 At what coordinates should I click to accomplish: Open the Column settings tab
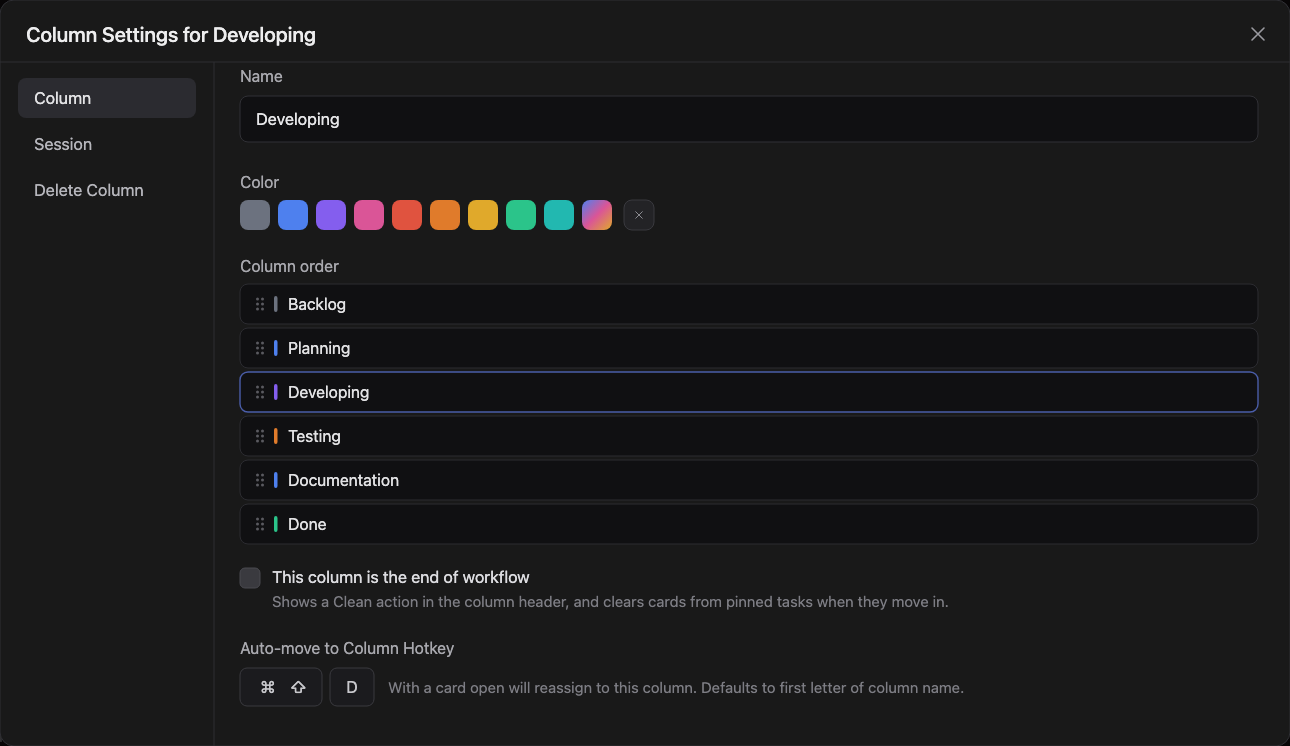107,98
